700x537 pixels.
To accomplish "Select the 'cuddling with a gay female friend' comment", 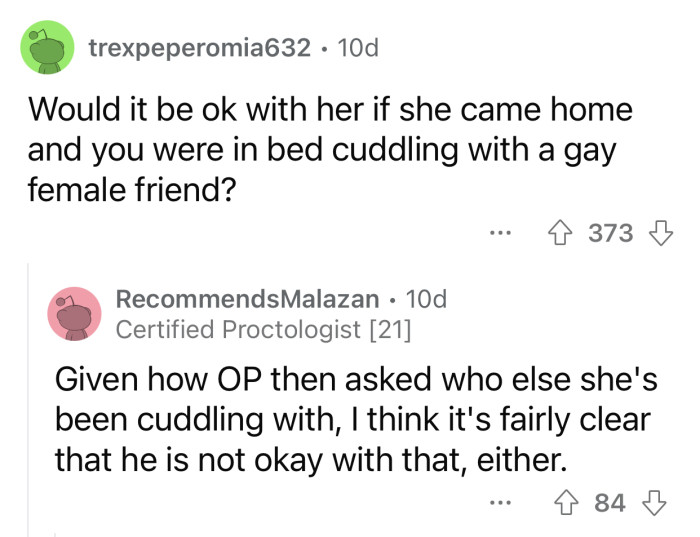I will coord(330,150).
